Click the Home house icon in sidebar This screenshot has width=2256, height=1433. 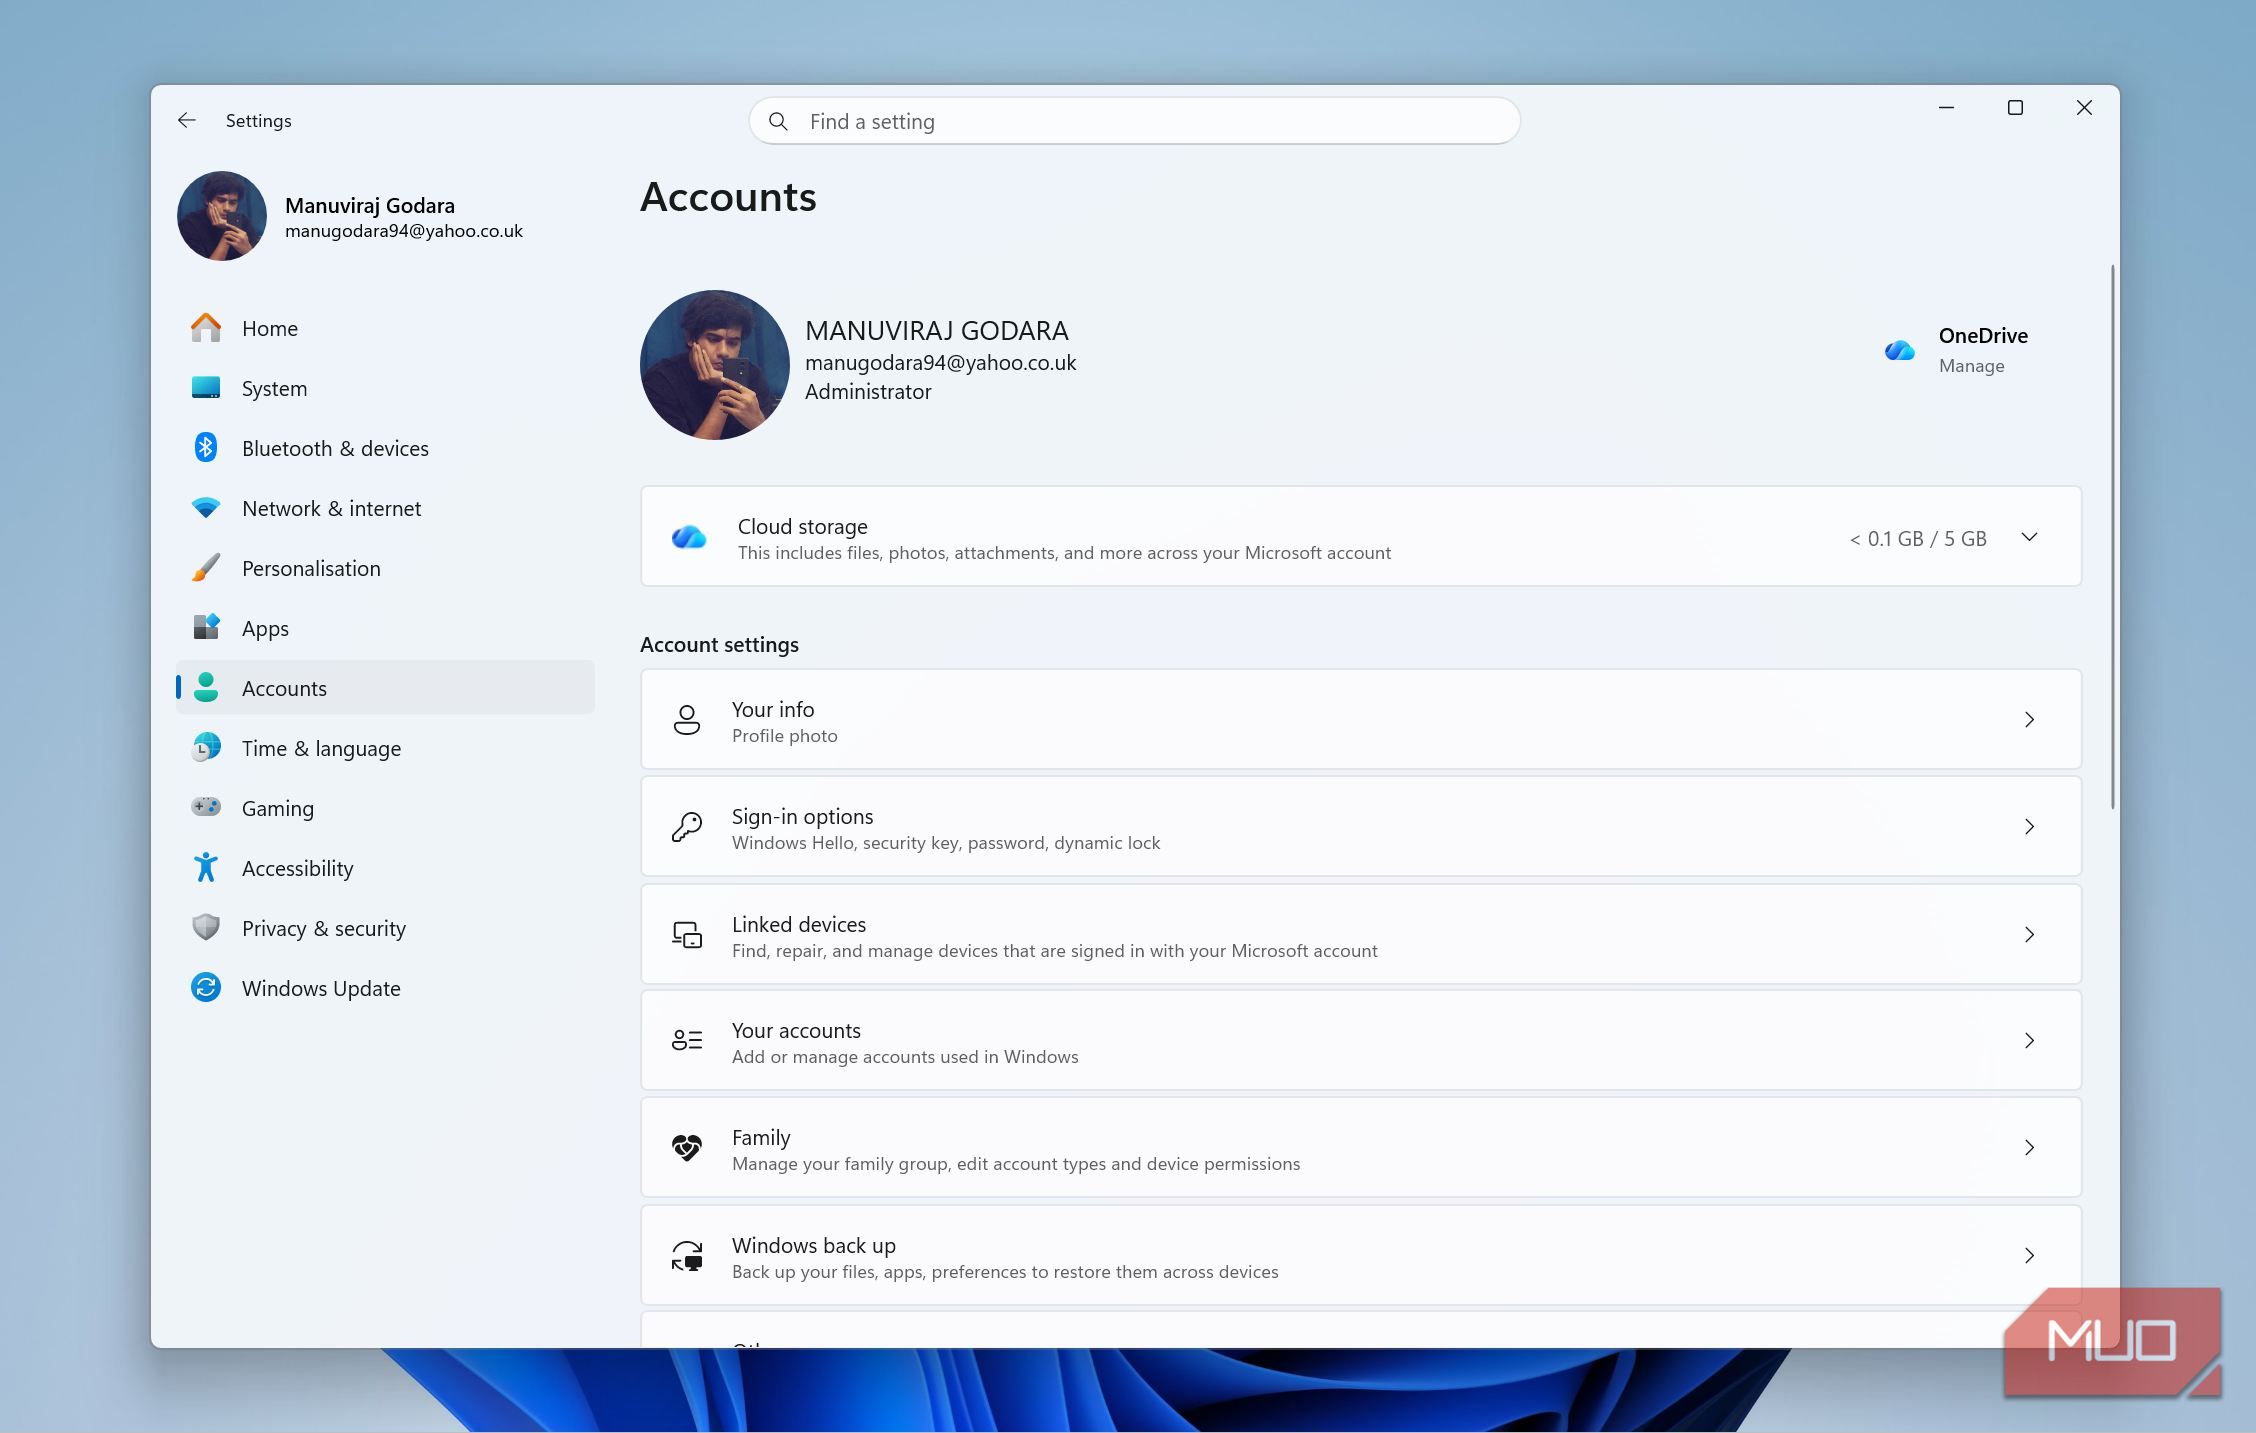206,328
